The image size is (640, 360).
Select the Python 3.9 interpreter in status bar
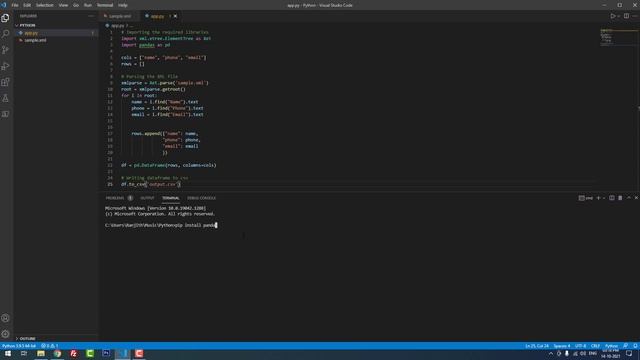point(19,346)
